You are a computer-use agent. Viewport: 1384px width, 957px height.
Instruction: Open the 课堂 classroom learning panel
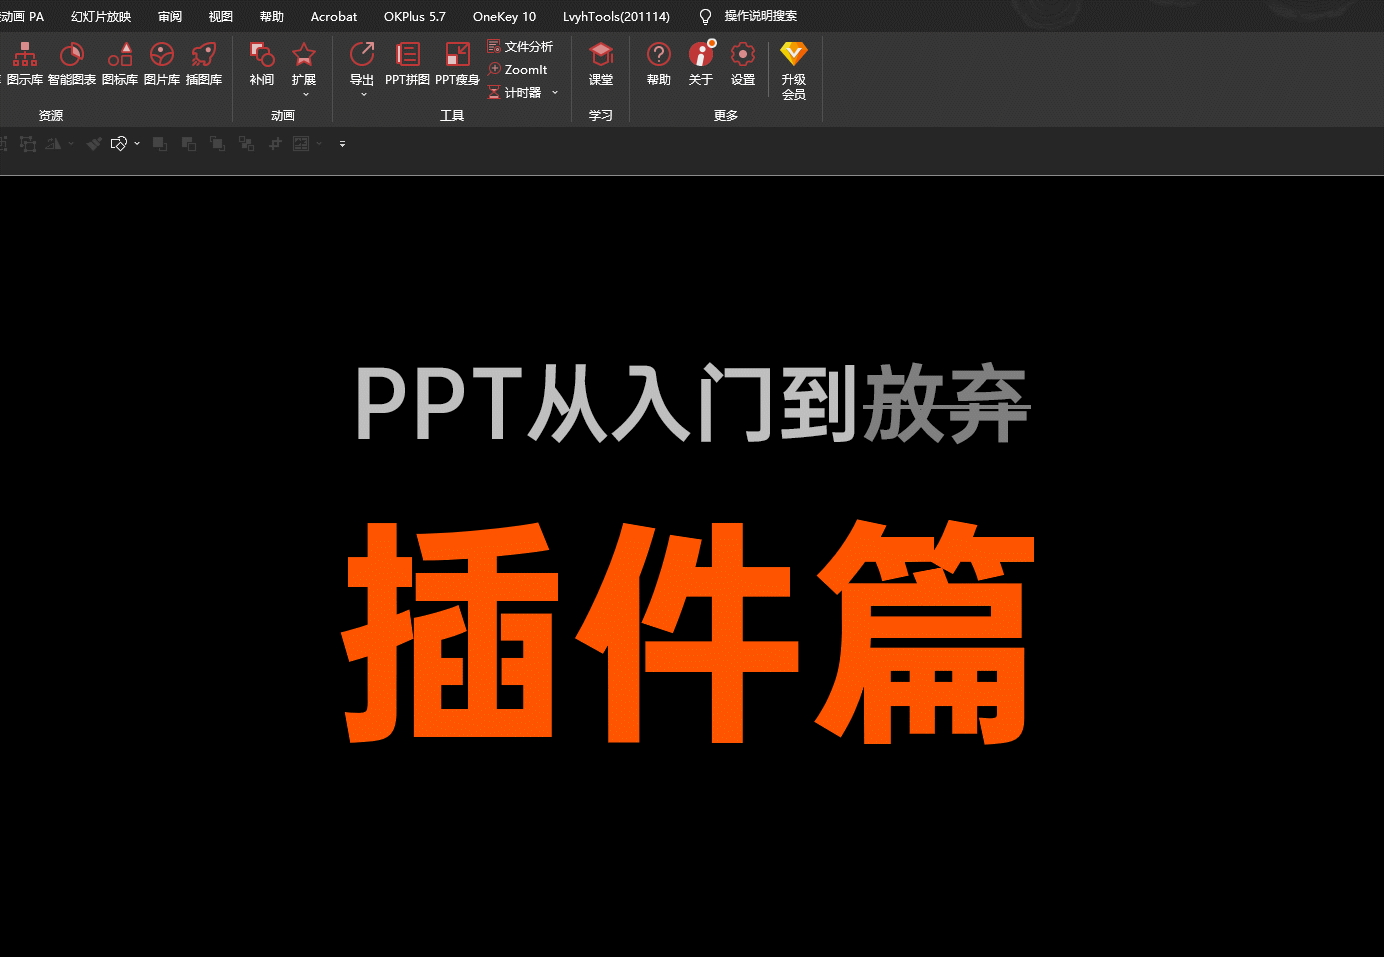tap(601, 62)
